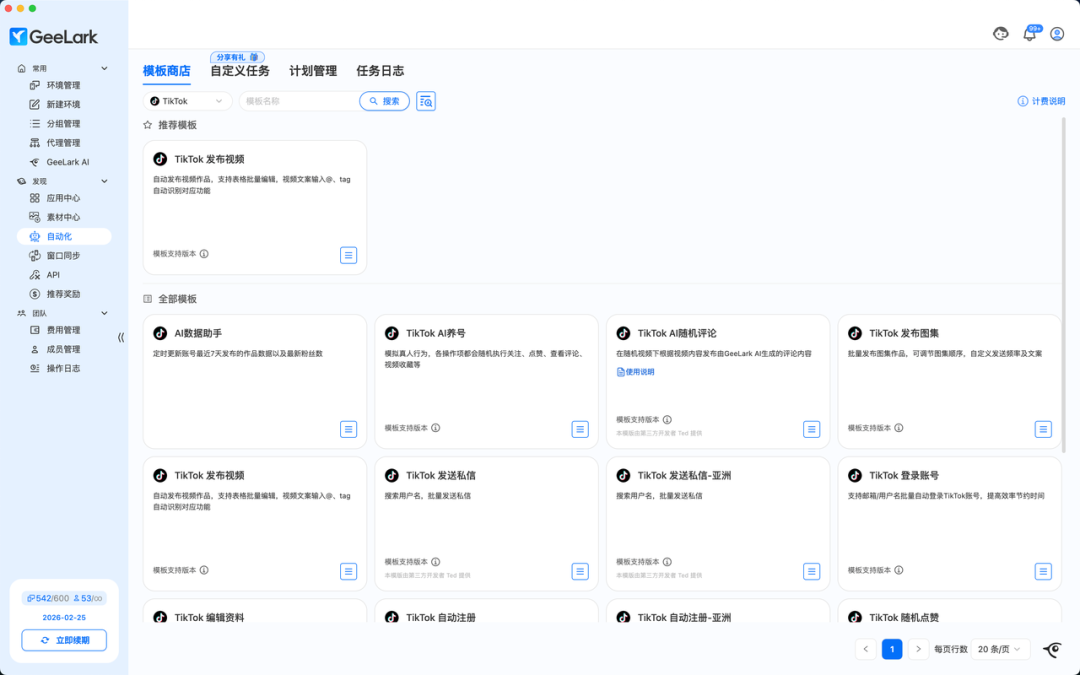Screen dimensions: 1080x675
Task: Click the filter icon beside the search button
Action: (x=425, y=100)
